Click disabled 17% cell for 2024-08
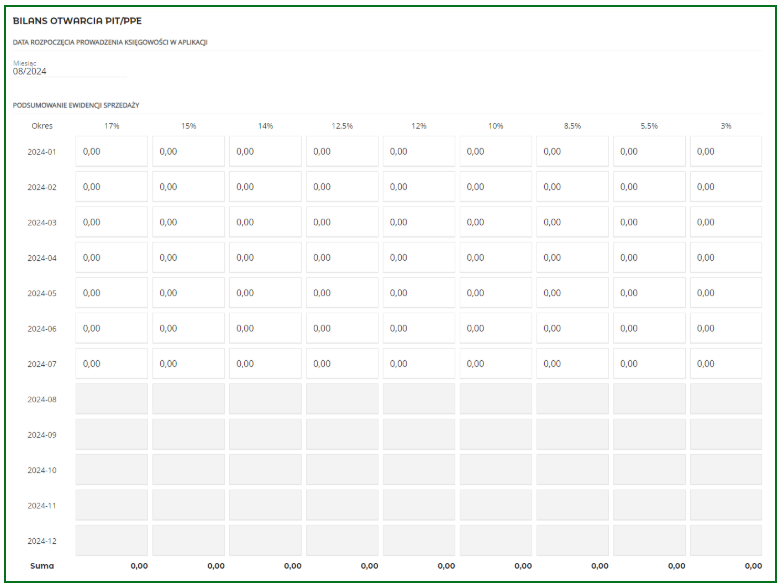The image size is (782, 586). coord(112,399)
